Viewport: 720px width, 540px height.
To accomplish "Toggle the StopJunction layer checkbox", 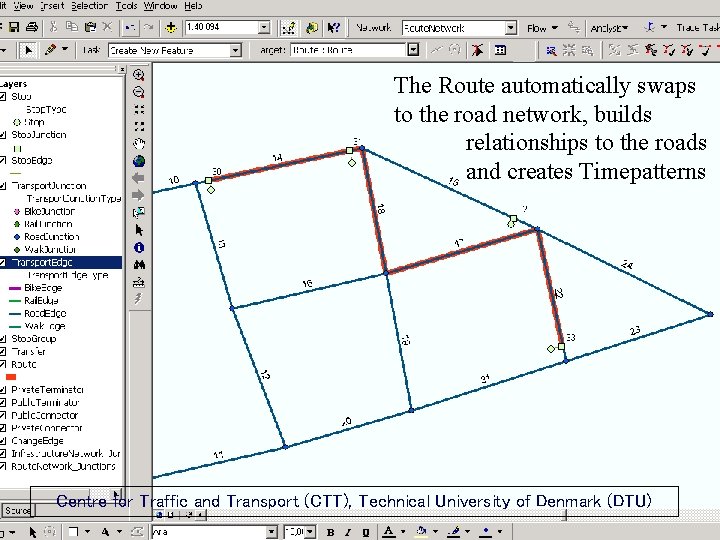I will pos(3,135).
